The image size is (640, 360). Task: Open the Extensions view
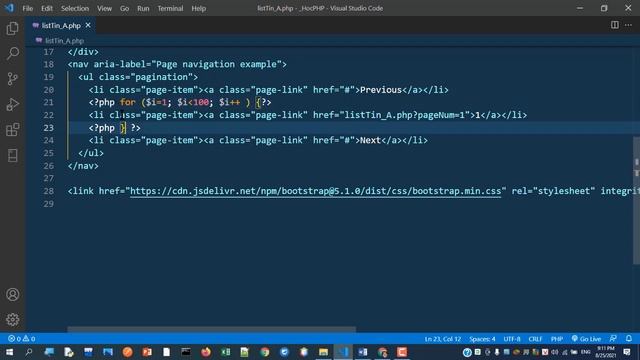[13, 130]
